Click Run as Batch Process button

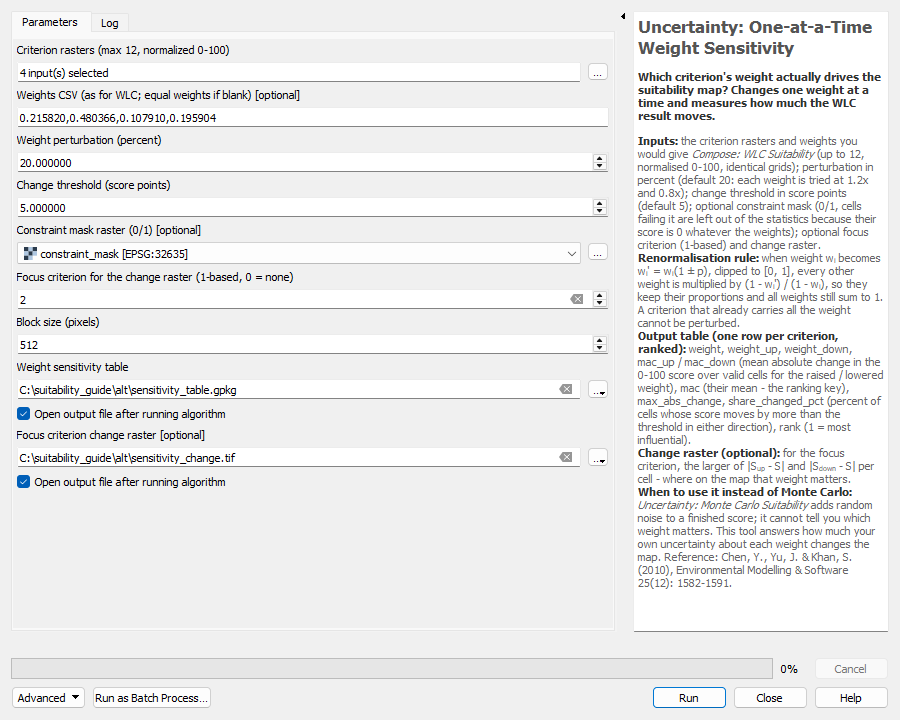click(x=152, y=698)
